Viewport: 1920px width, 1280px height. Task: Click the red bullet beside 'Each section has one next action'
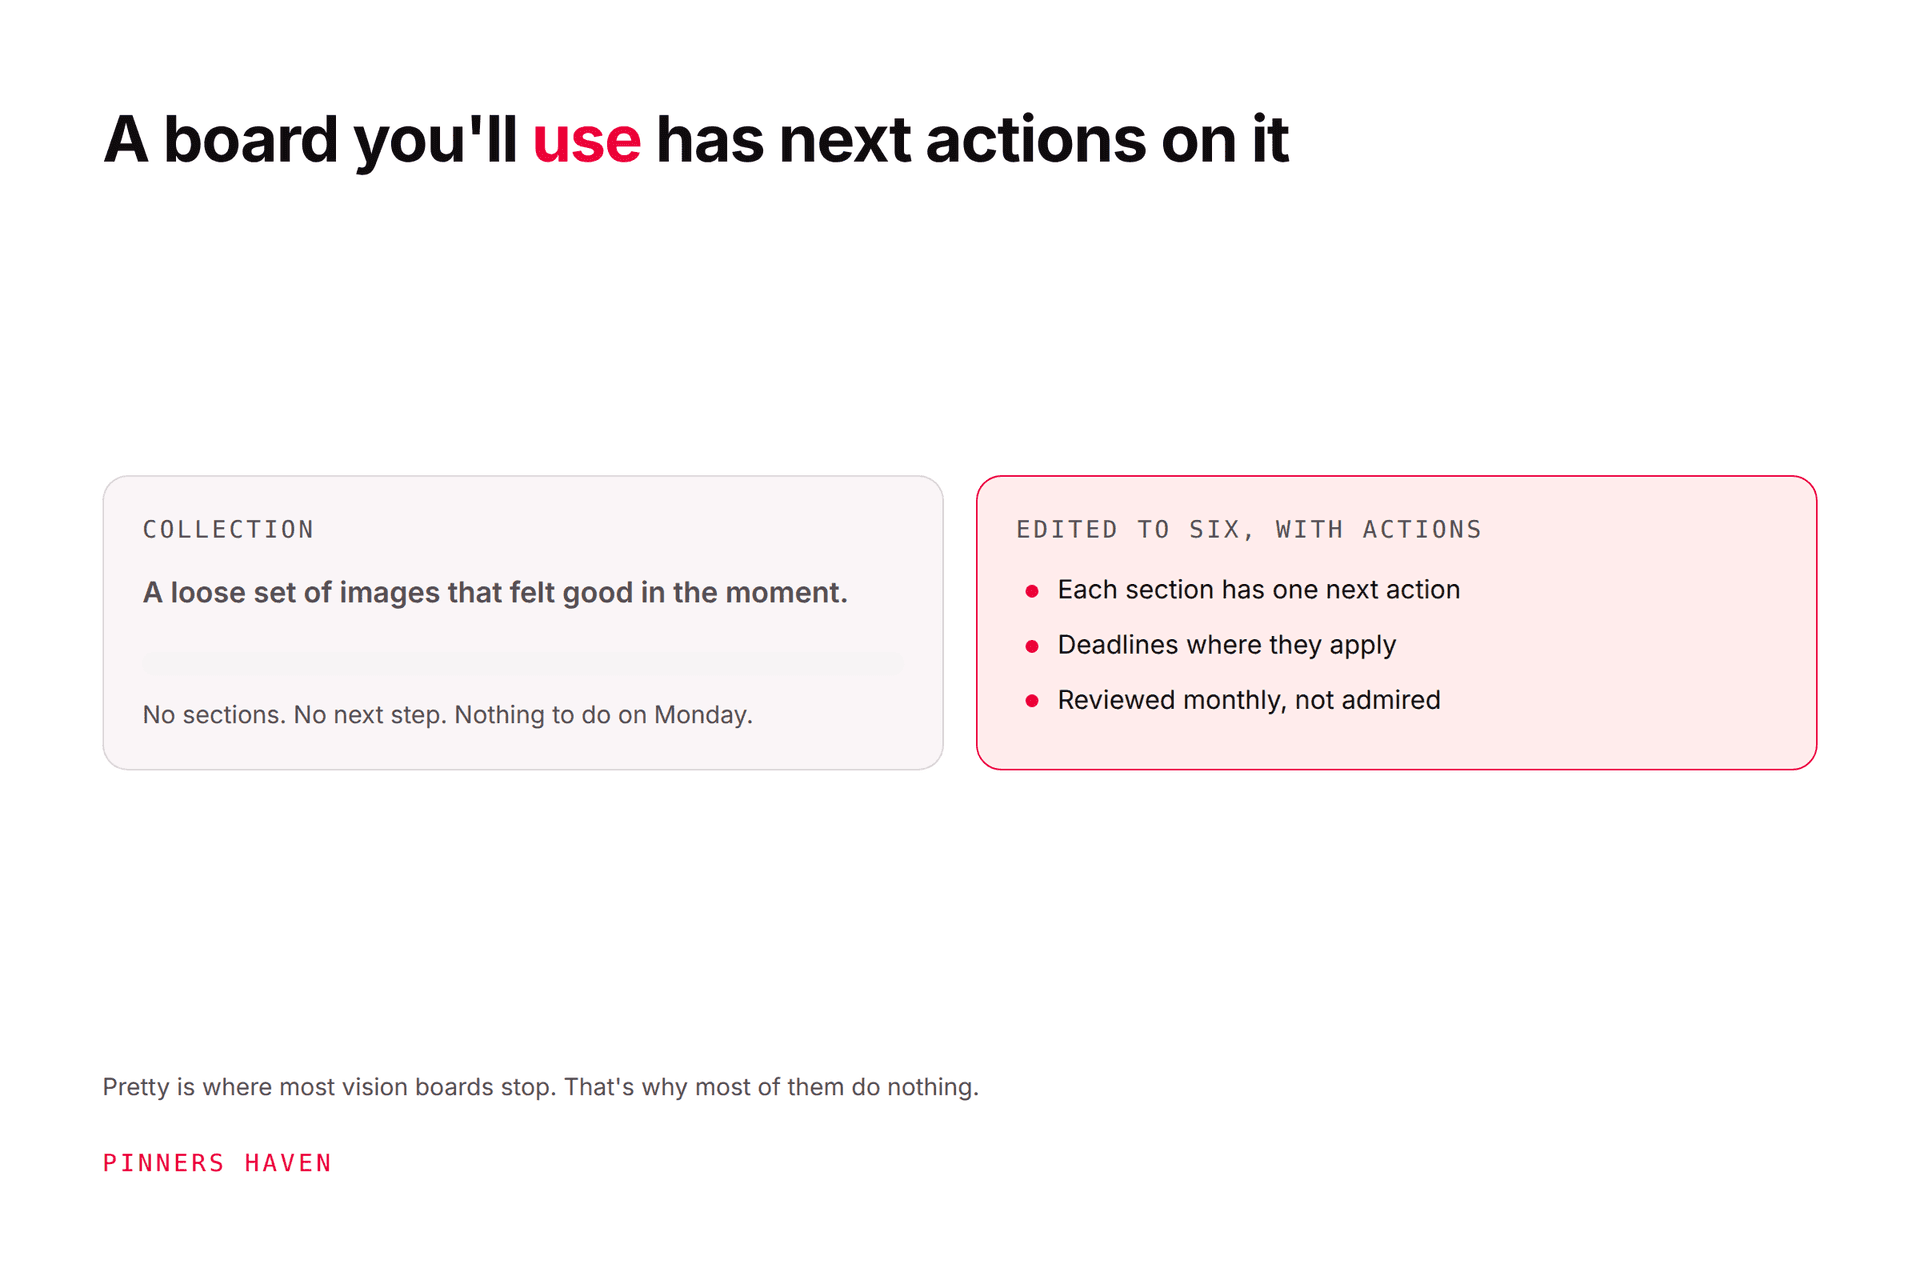[1032, 591]
